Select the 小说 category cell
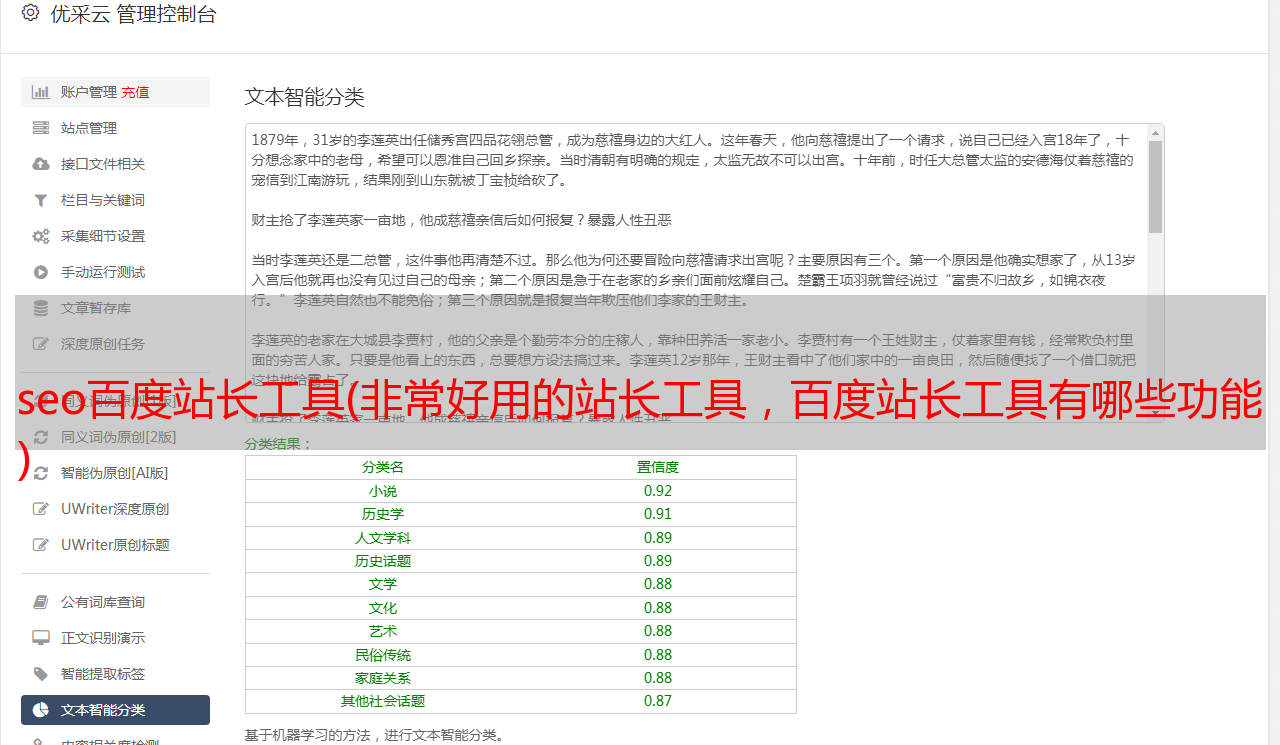This screenshot has width=1280, height=745. pyautogui.click(x=383, y=491)
